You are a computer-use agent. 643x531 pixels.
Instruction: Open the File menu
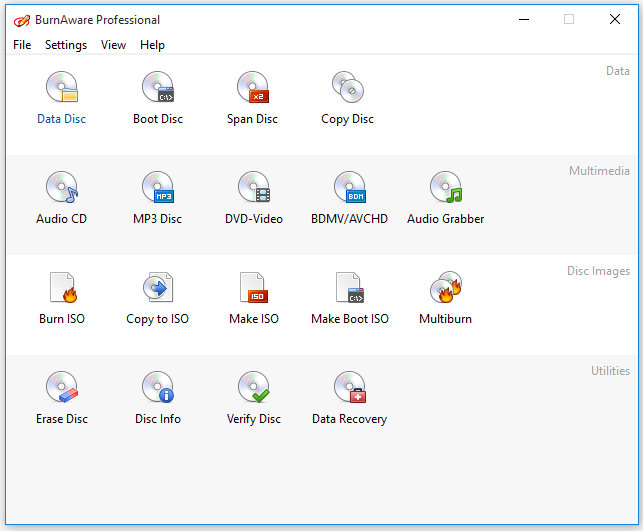pyautogui.click(x=22, y=45)
